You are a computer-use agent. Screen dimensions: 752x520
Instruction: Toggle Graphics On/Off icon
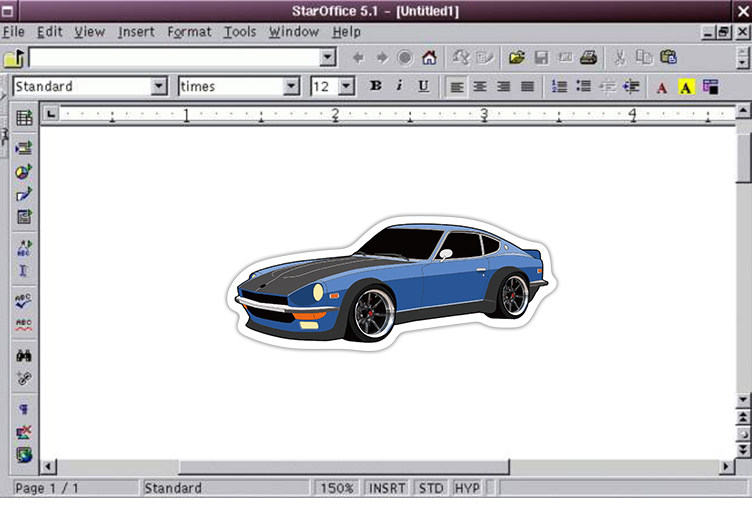pyautogui.click(x=24, y=432)
